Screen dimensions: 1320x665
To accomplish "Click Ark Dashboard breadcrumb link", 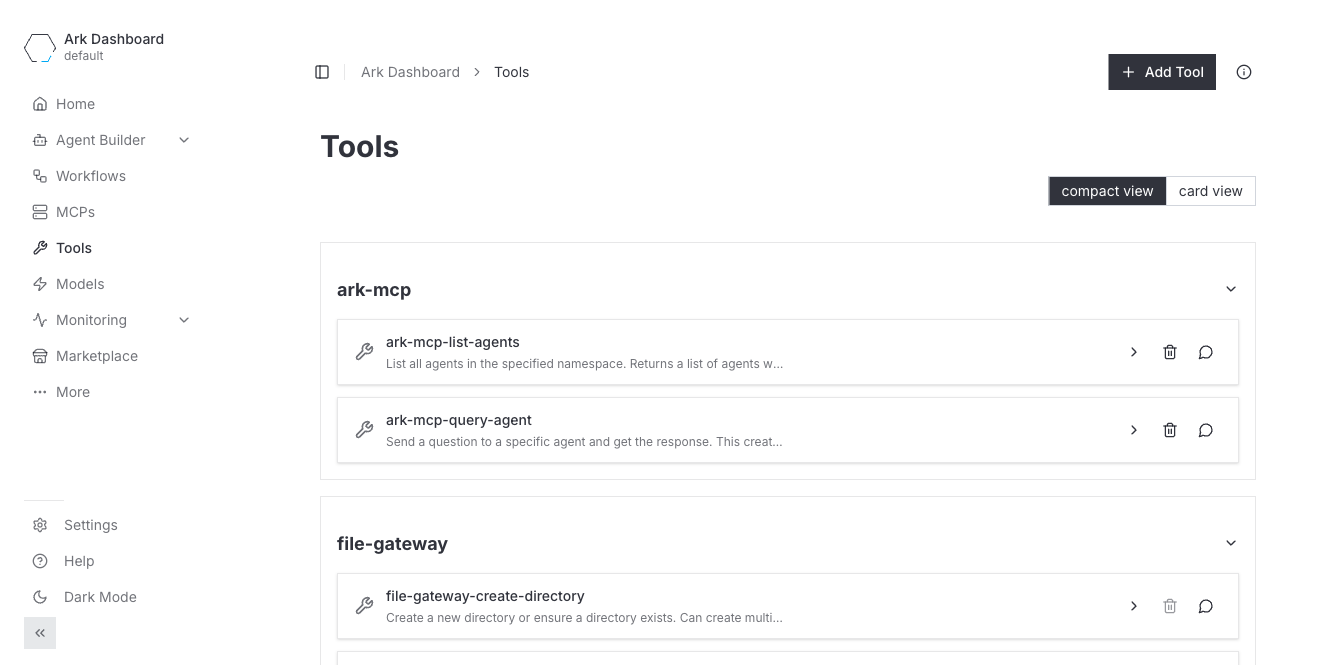I will click(410, 72).
